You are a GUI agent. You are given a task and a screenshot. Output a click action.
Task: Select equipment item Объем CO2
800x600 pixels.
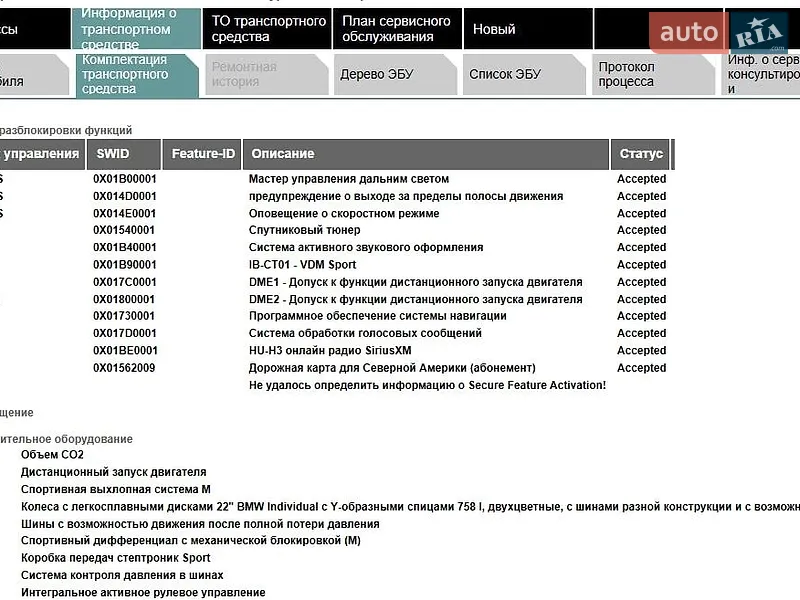pyautogui.click(x=52, y=455)
